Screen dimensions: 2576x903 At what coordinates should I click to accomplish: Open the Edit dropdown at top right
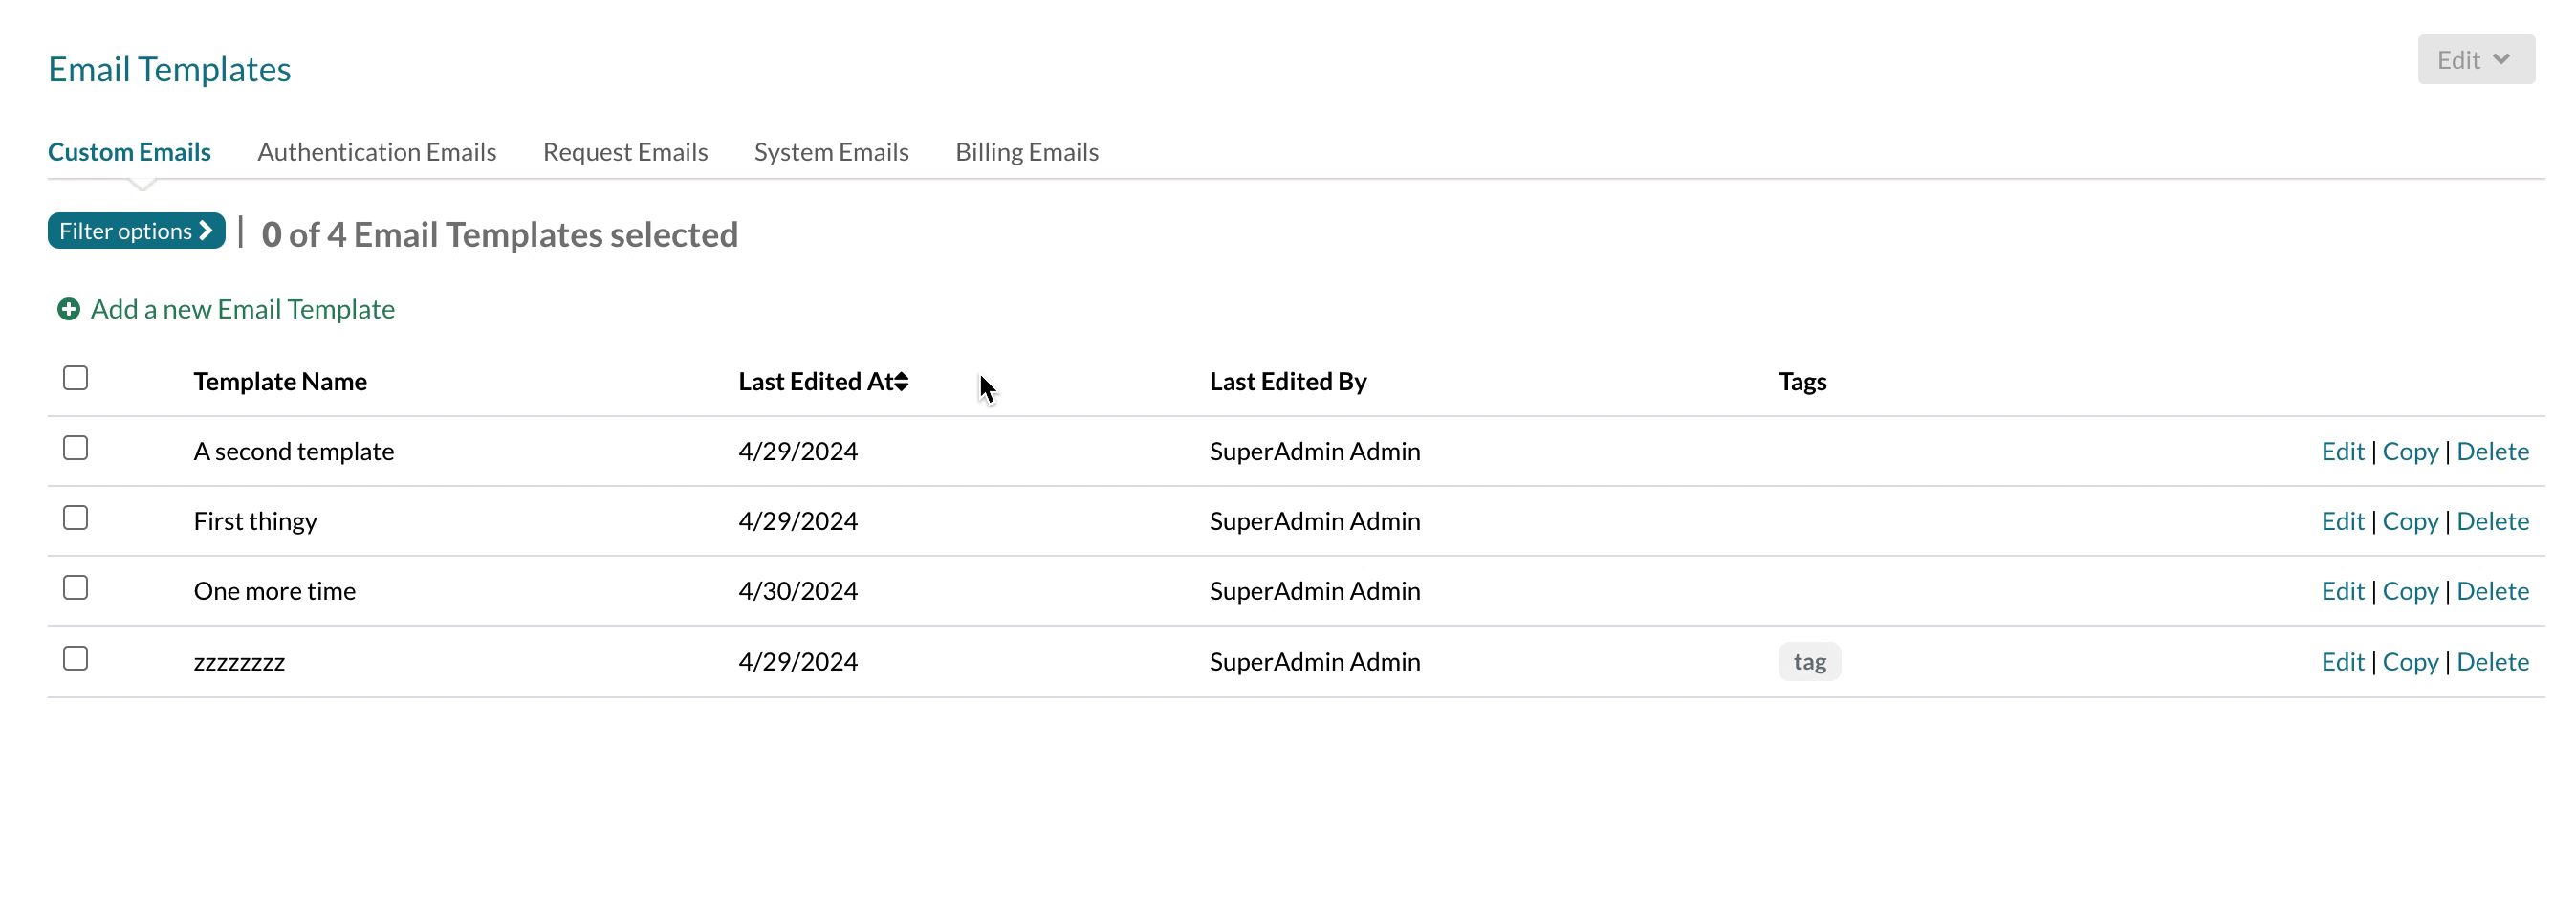click(2475, 60)
